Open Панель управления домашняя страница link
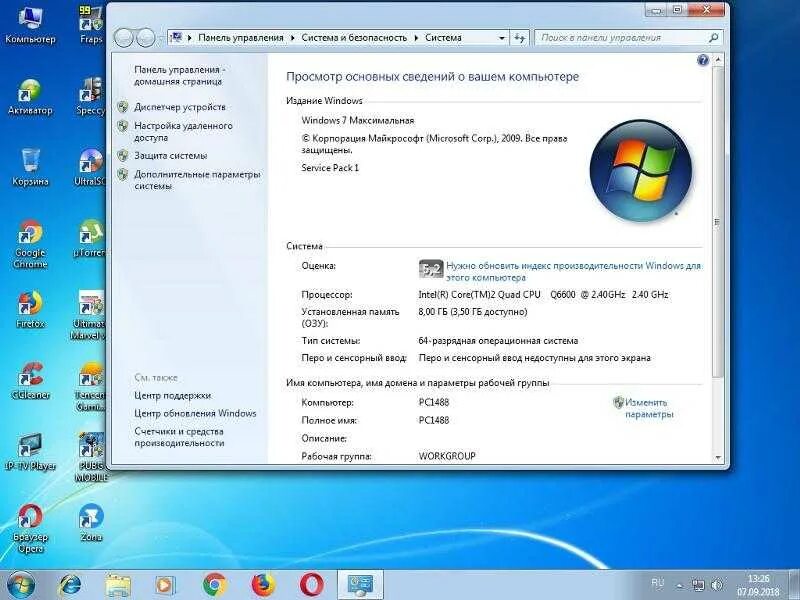Viewport: 800px width, 600px height. [179, 76]
